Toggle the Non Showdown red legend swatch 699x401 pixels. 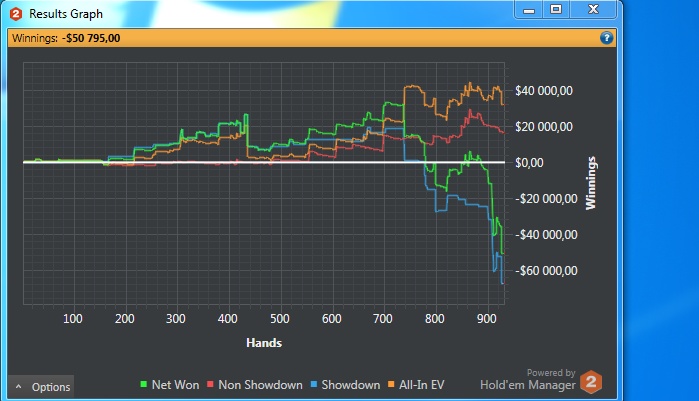coord(210,384)
